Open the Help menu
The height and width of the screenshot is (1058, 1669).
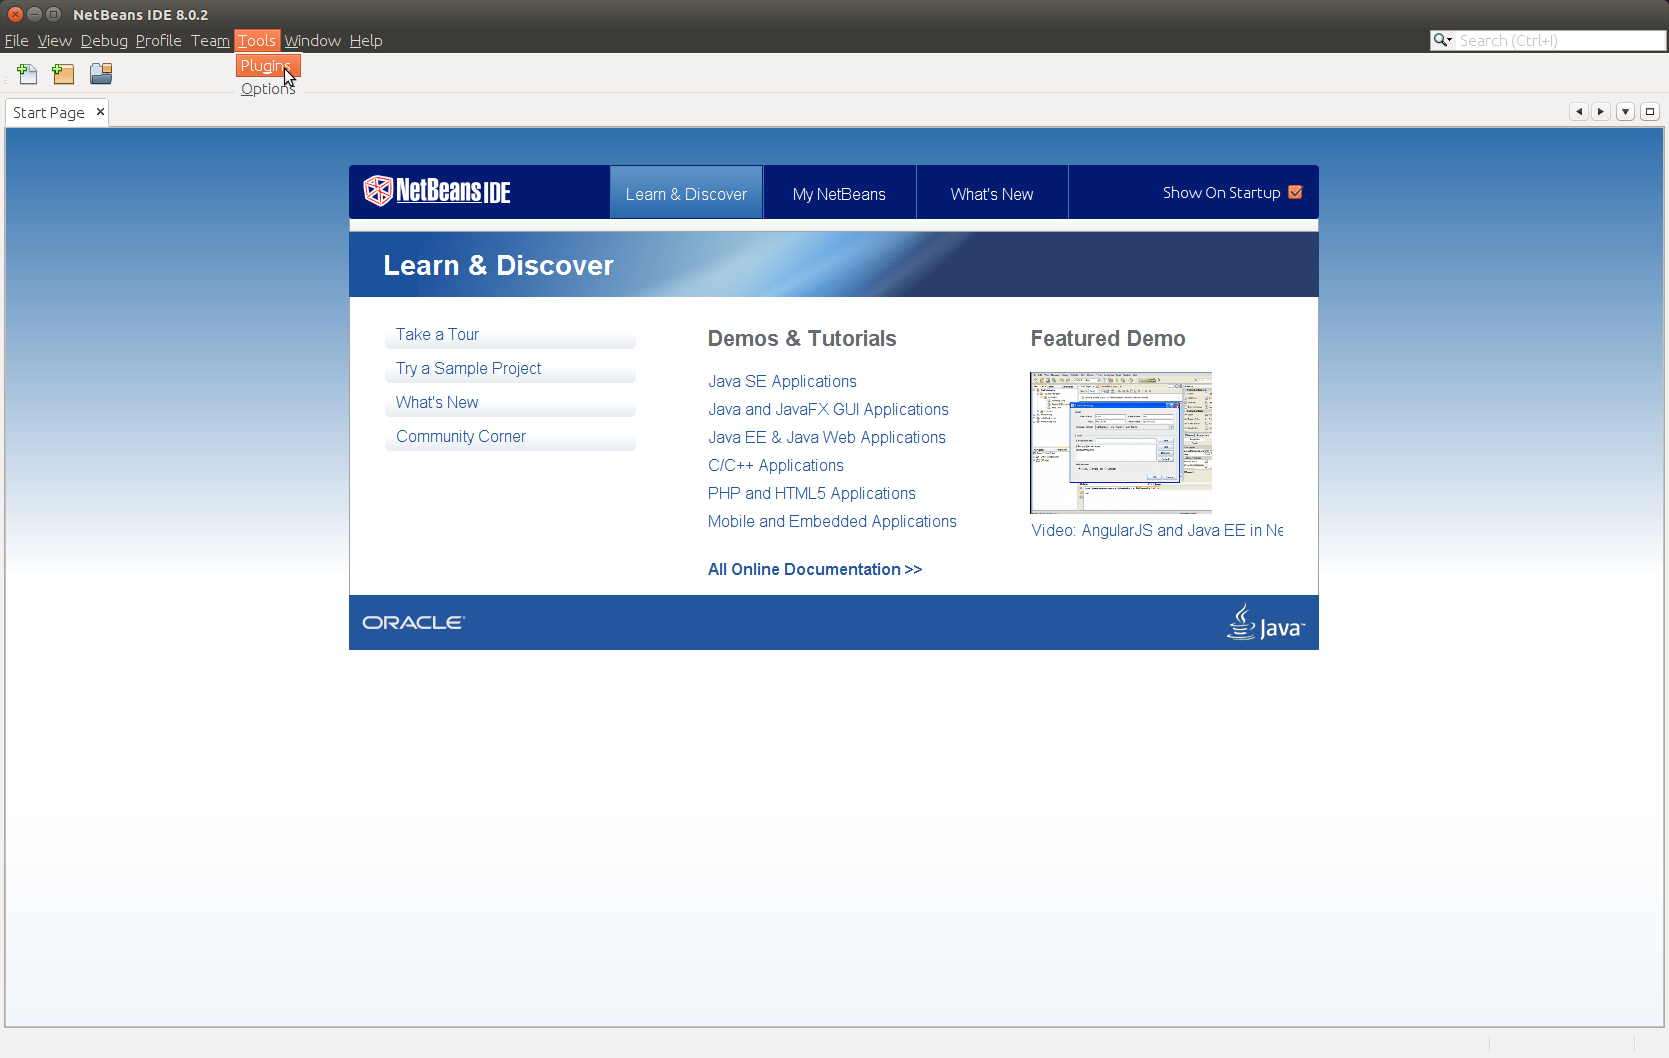click(x=366, y=41)
